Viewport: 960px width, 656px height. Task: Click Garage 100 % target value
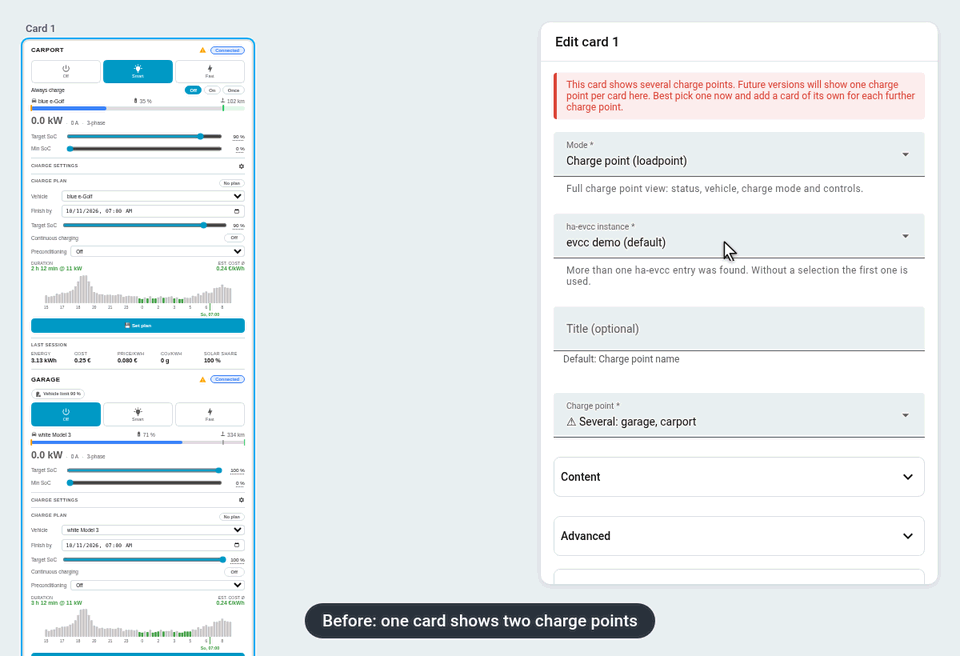coord(237,471)
